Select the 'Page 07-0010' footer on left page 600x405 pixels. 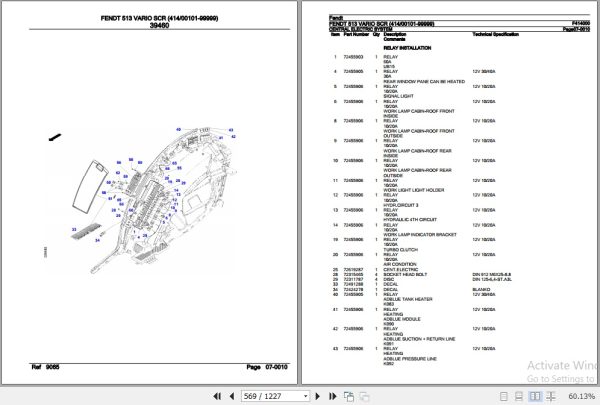click(x=267, y=367)
